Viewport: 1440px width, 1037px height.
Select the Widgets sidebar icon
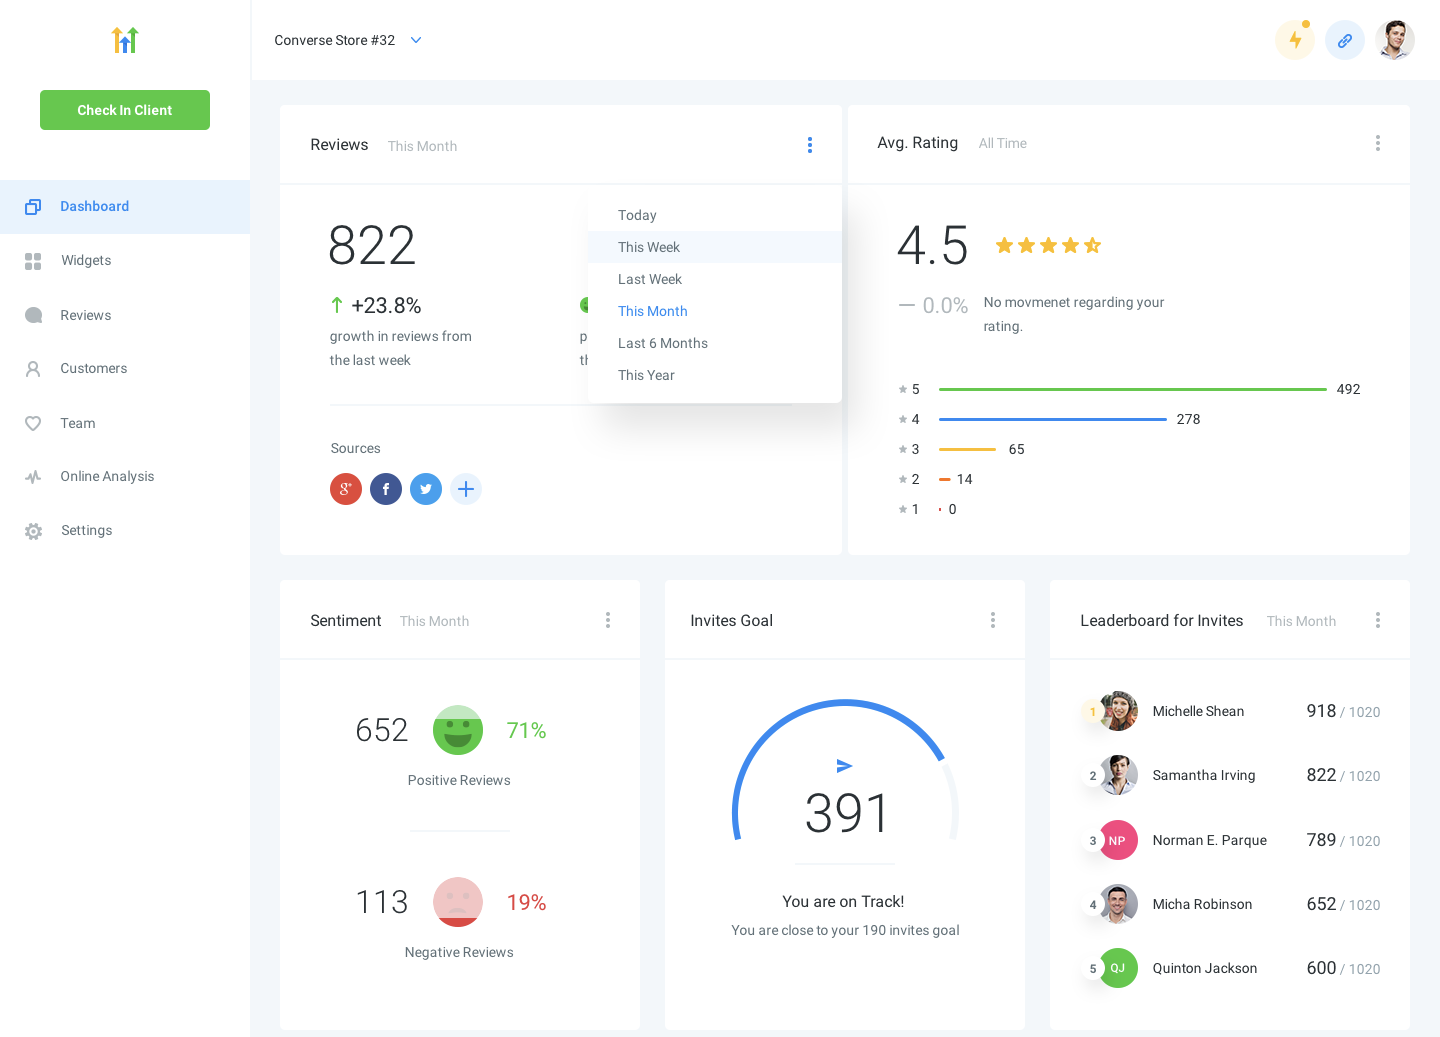[x=33, y=260]
